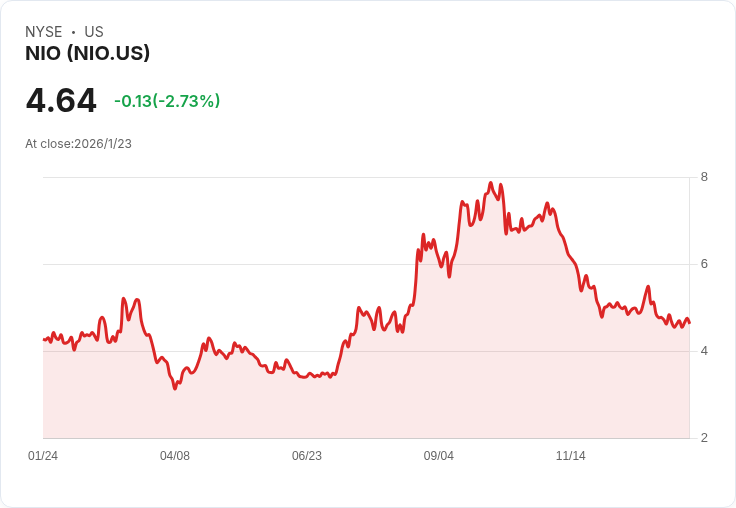736x508 pixels.
Task: Click the -0.13(-2.73%) price change text
Action: coord(167,101)
